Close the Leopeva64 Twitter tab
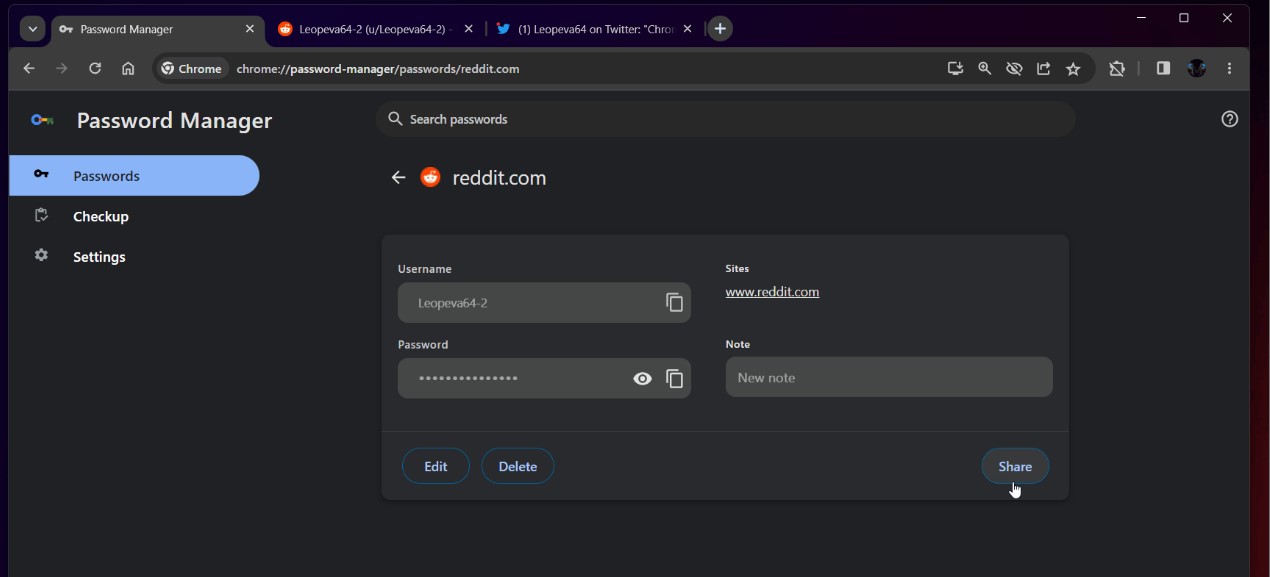 (687, 29)
